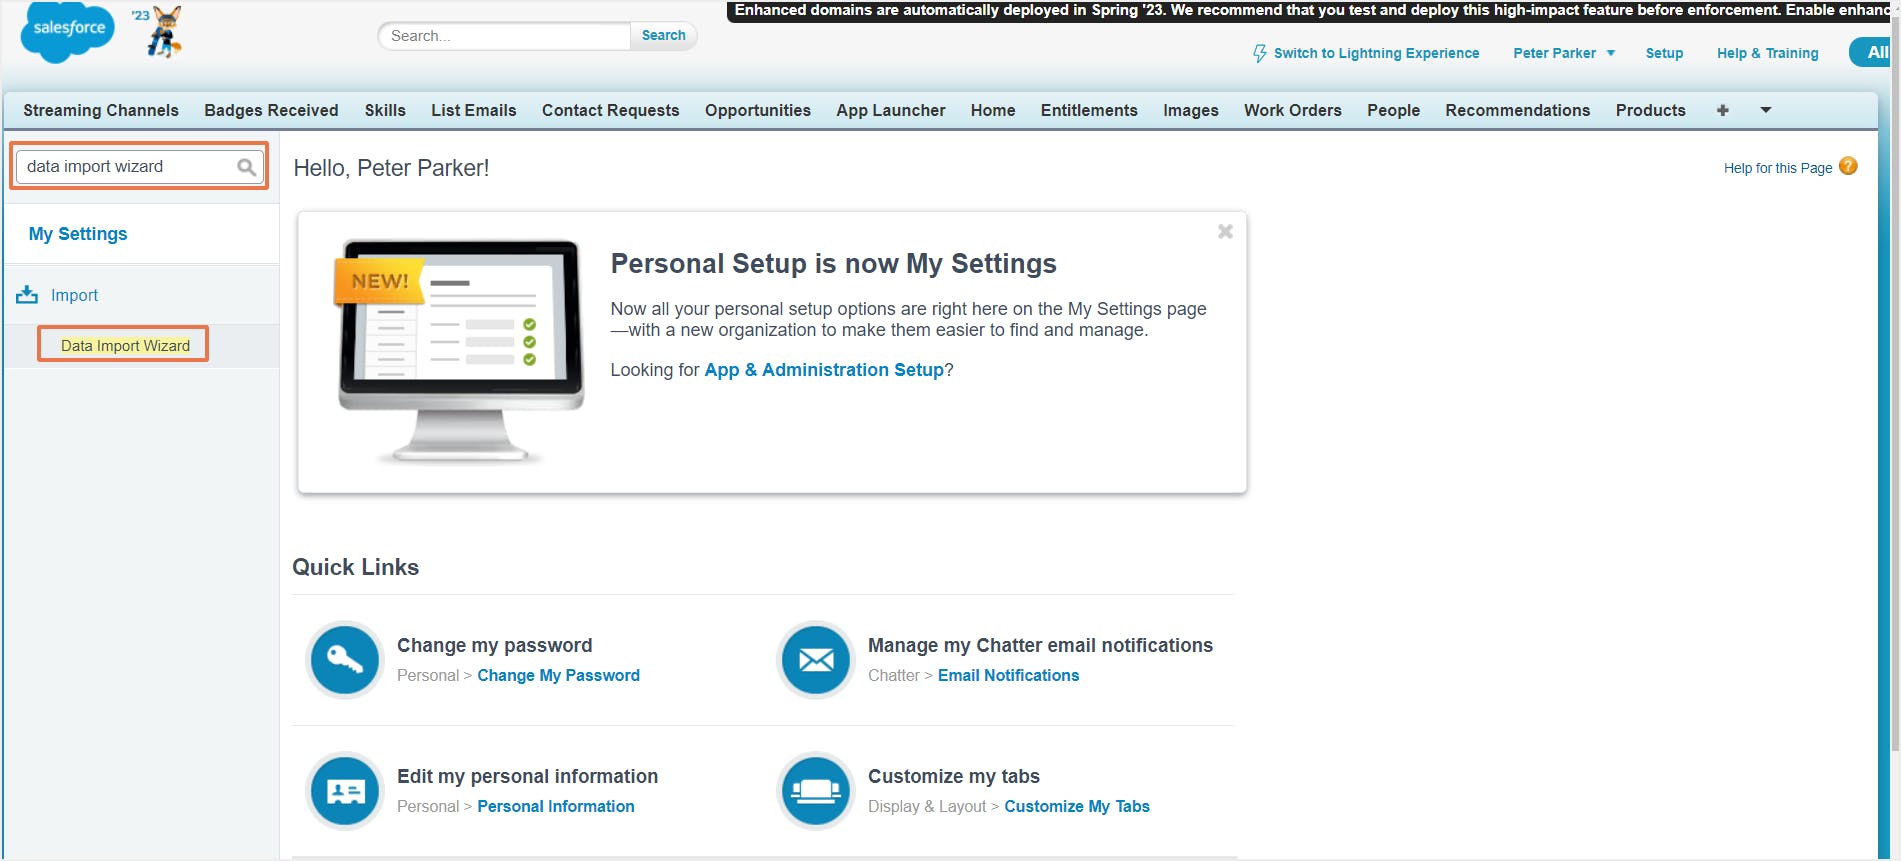Click the Salesforce cloud logo
1901x861 pixels.
point(67,31)
